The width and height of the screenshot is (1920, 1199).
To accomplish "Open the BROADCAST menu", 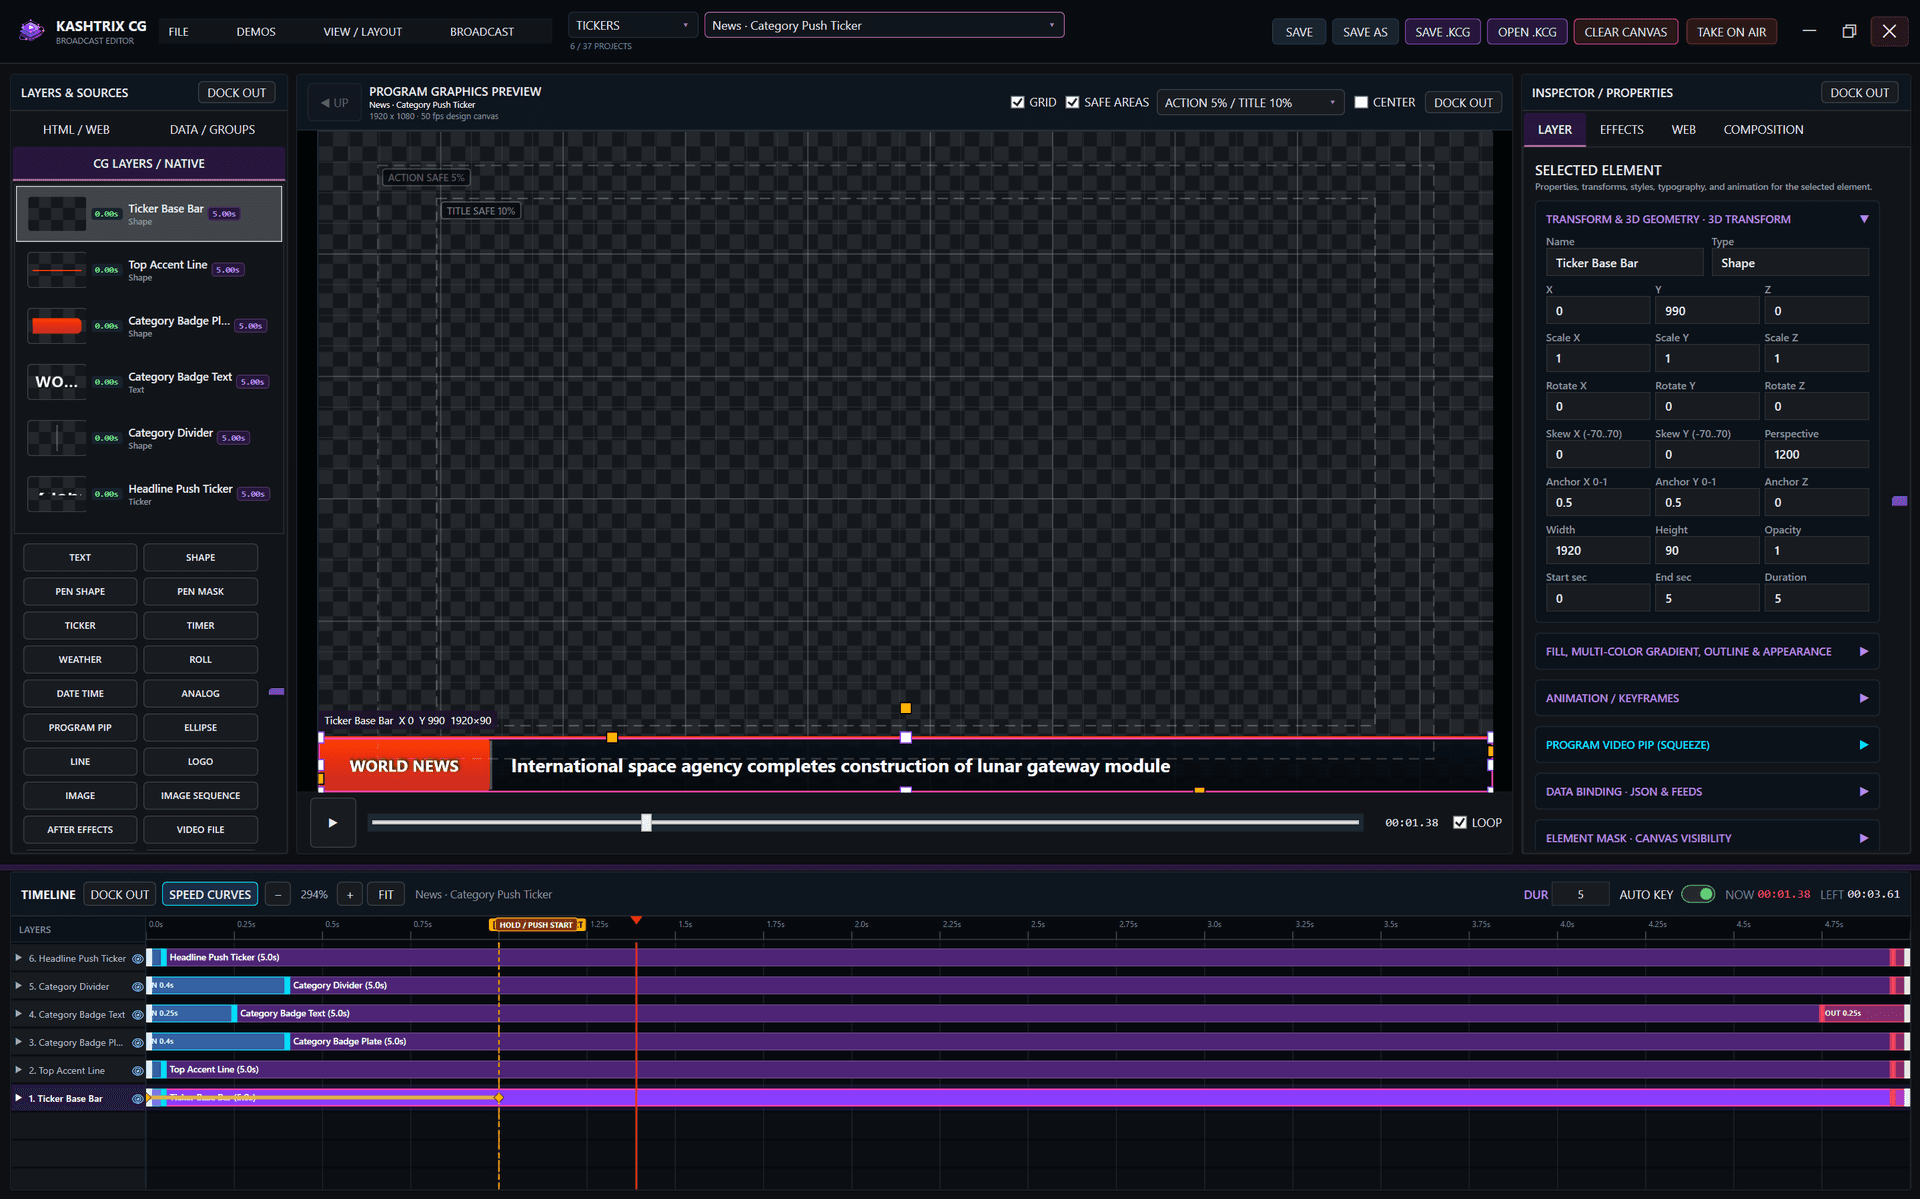I will 482,32.
